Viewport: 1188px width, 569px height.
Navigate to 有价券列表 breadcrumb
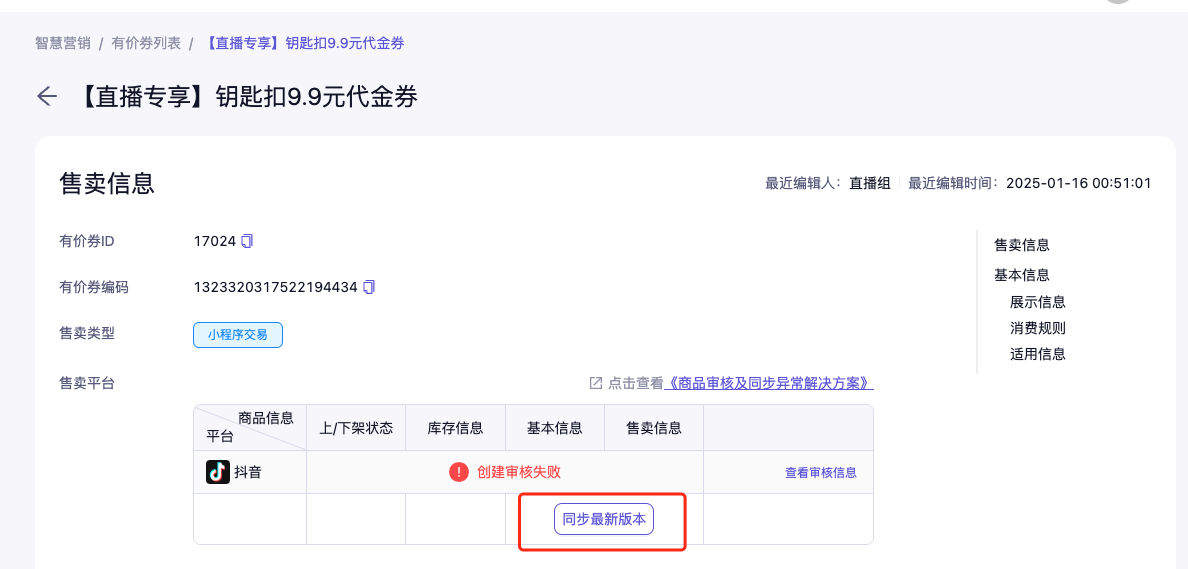point(146,43)
